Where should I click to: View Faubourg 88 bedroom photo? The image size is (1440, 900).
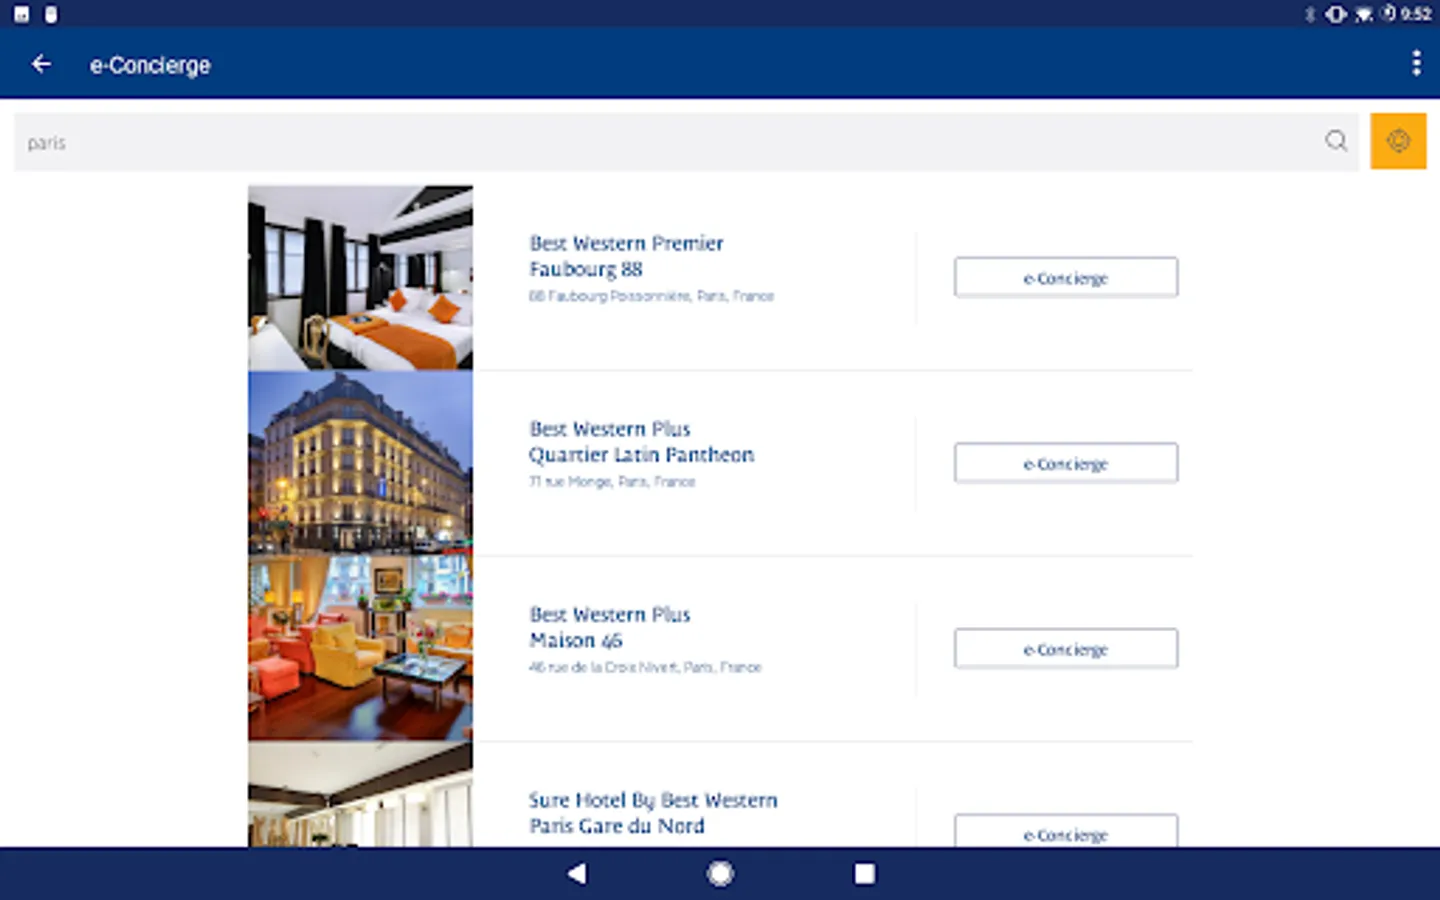(361, 278)
